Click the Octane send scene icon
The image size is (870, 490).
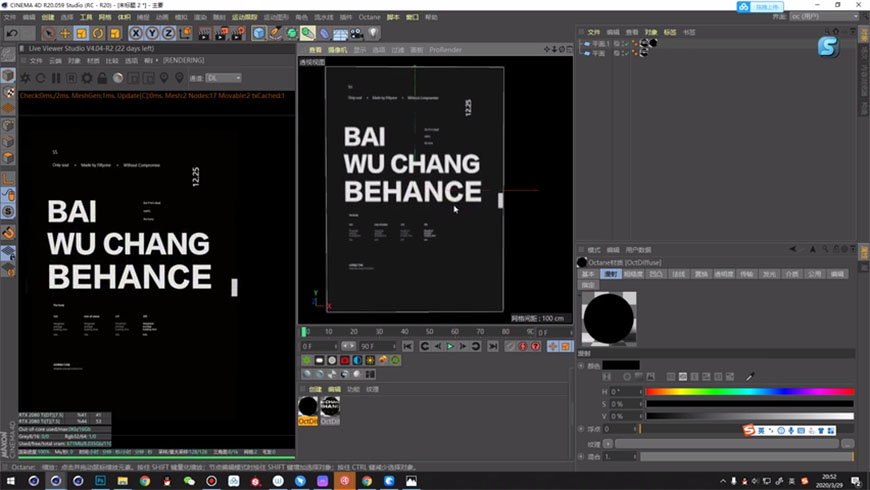26,78
